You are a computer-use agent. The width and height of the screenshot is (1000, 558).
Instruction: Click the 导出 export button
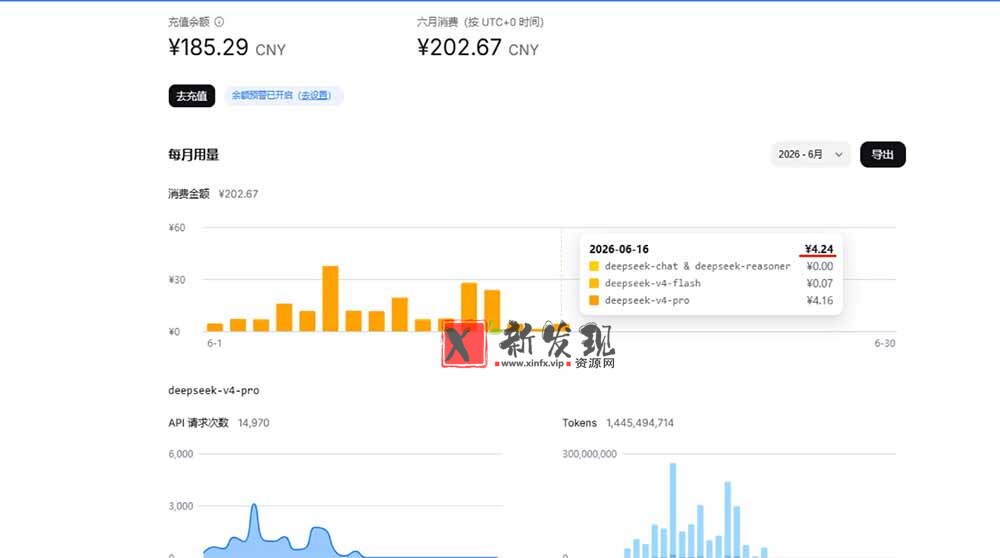[883, 154]
